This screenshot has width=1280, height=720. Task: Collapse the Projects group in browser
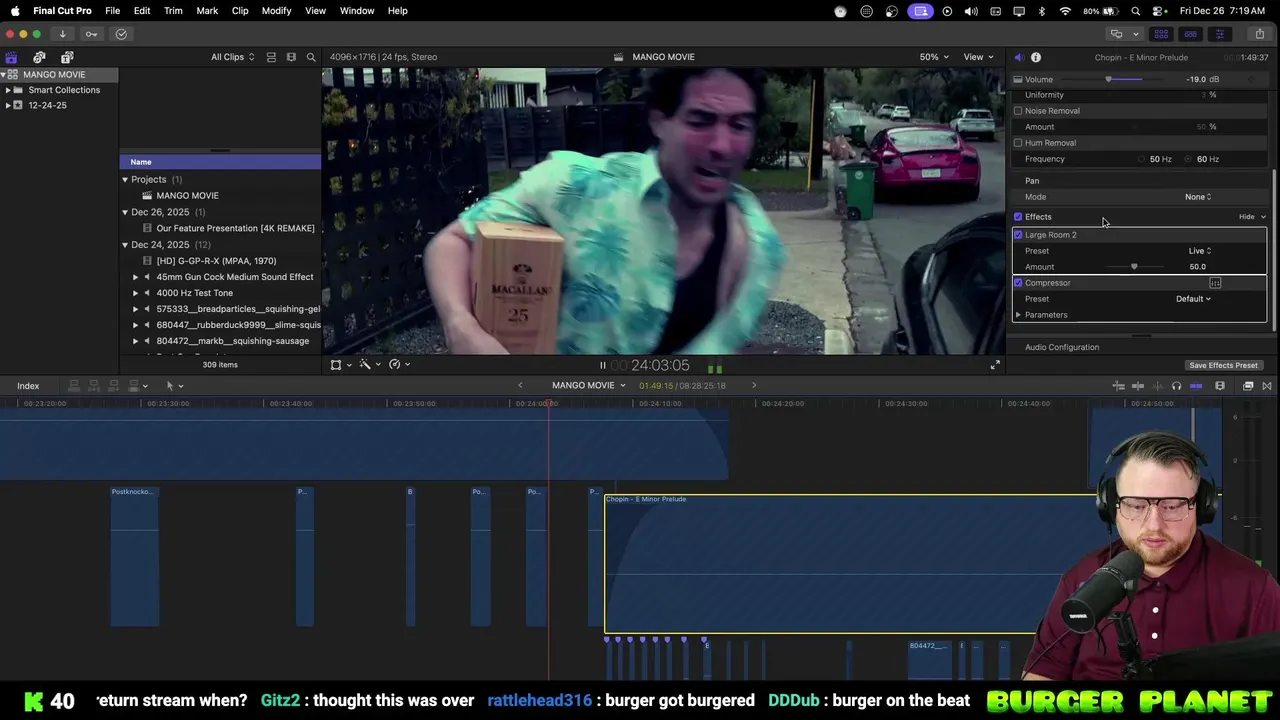click(x=125, y=180)
